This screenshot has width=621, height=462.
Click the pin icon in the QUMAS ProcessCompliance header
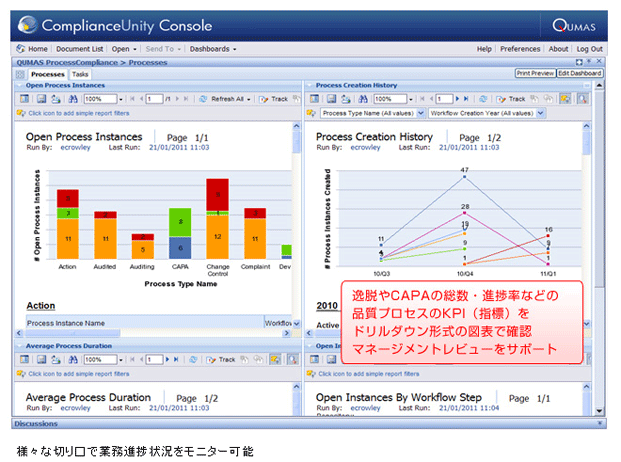(589, 62)
